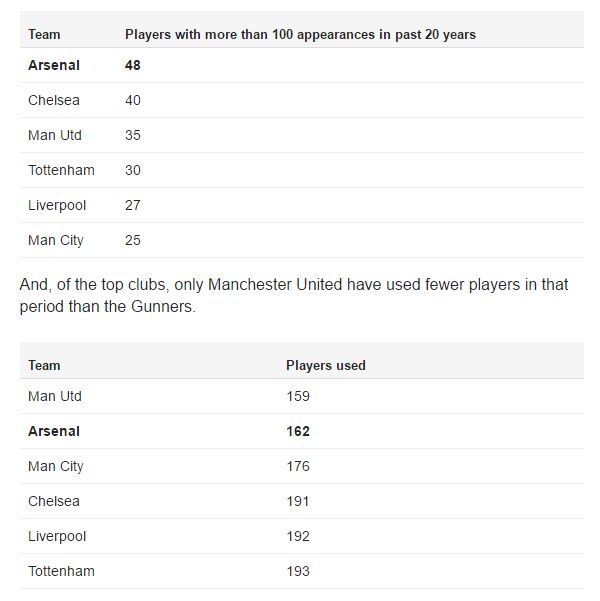Select the Chelsea cell in first table
This screenshot has height=601, width=600.
point(54,100)
